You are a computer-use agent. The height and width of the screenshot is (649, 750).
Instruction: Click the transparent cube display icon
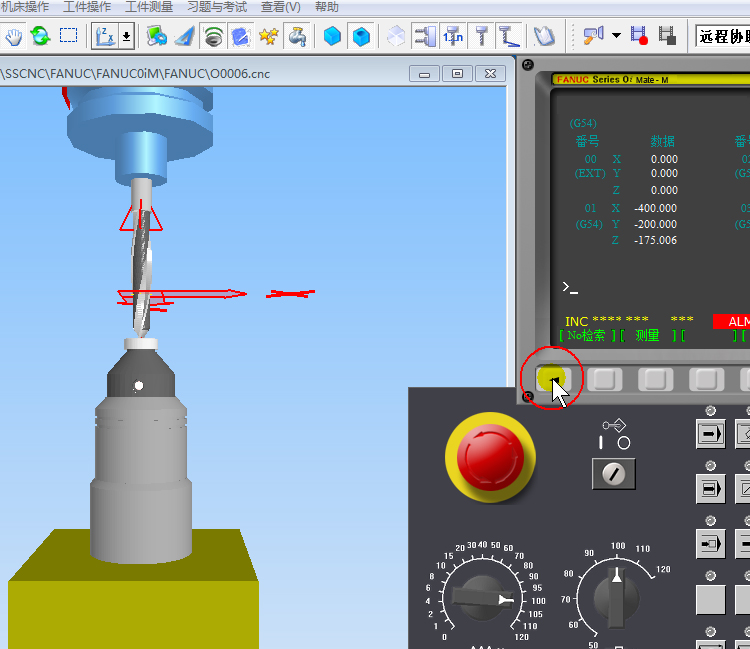396,36
